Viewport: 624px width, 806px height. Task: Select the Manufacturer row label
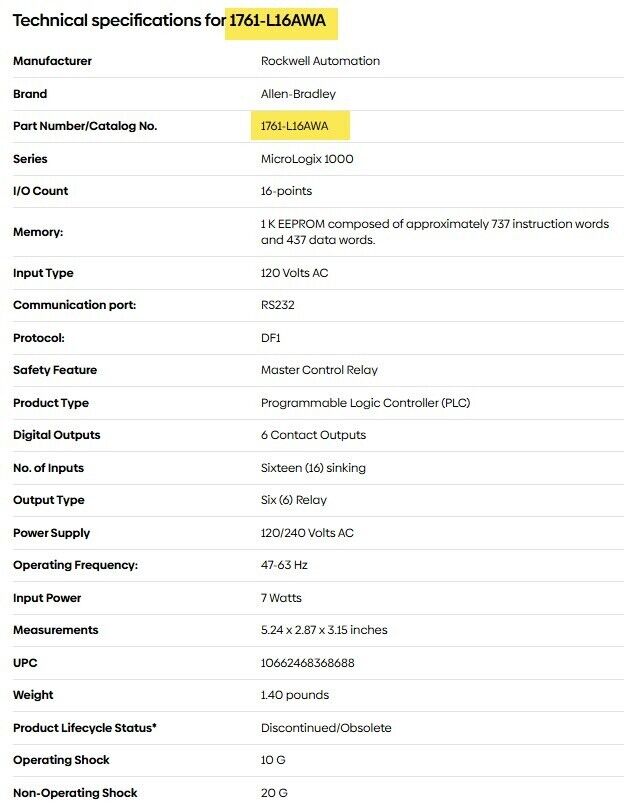[x=52, y=61]
